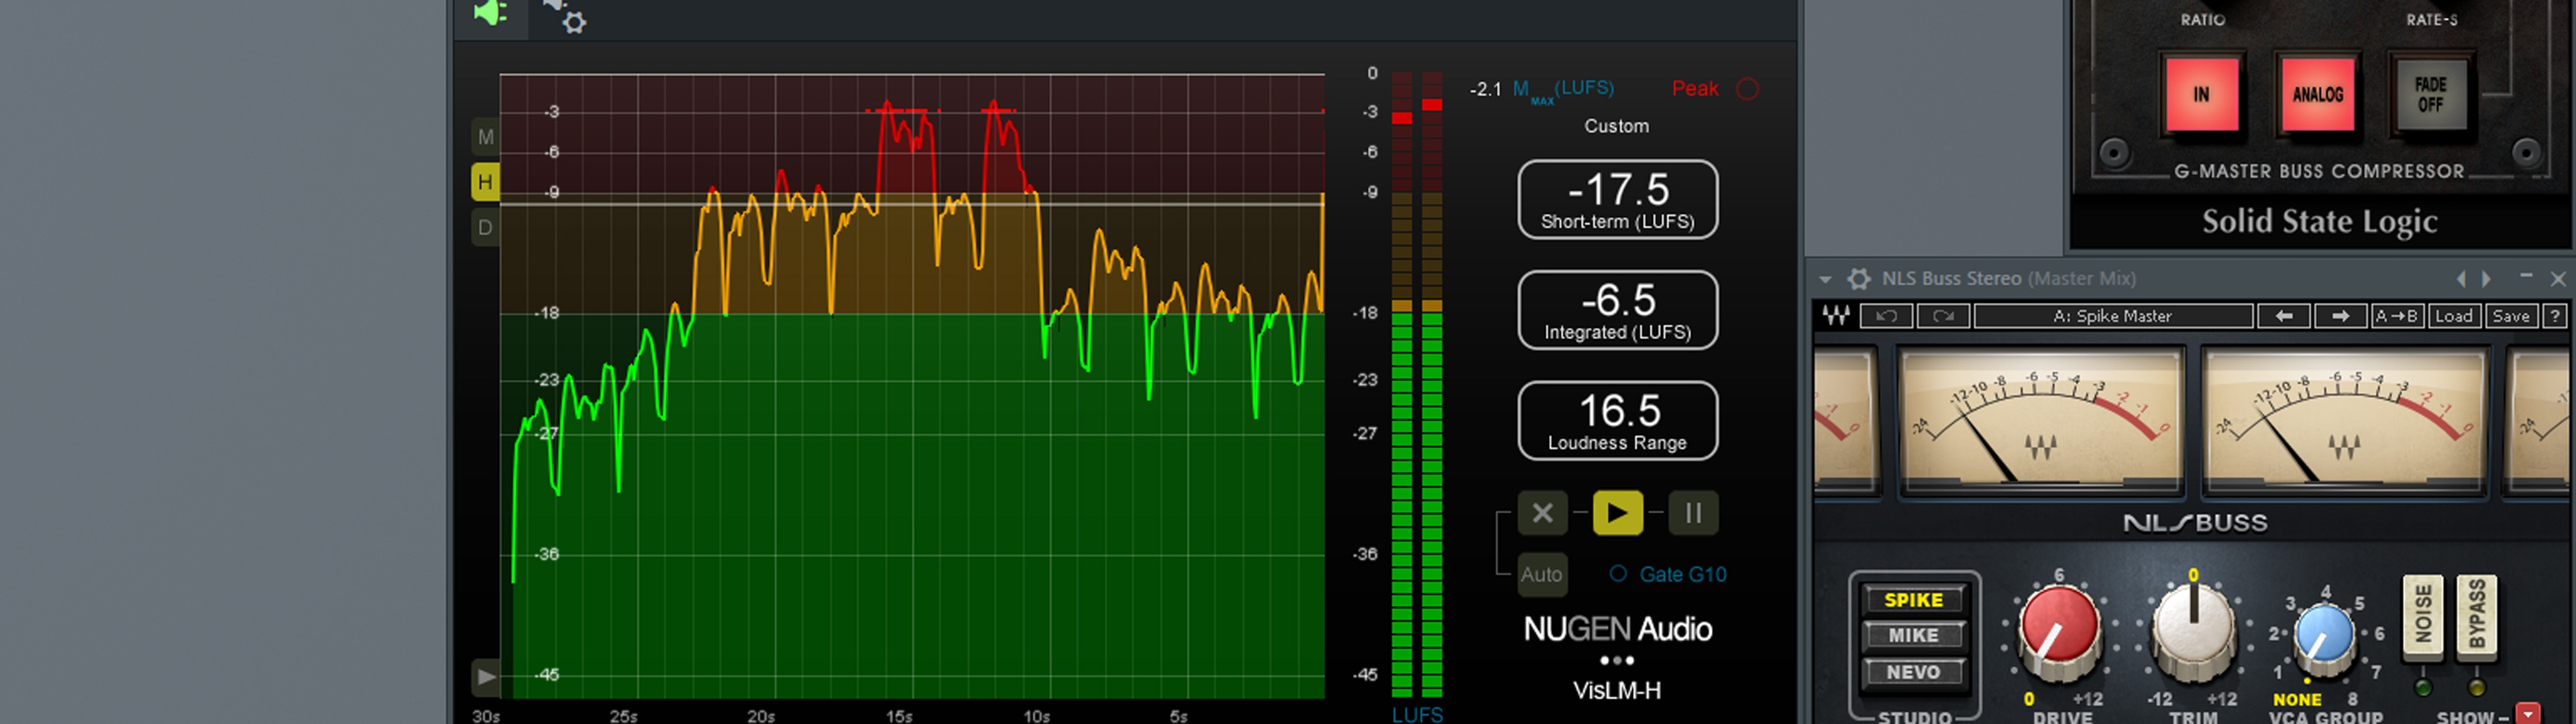This screenshot has width=2576, height=724.
Task: Click the Waves logo icon
Action: (x=1835, y=316)
